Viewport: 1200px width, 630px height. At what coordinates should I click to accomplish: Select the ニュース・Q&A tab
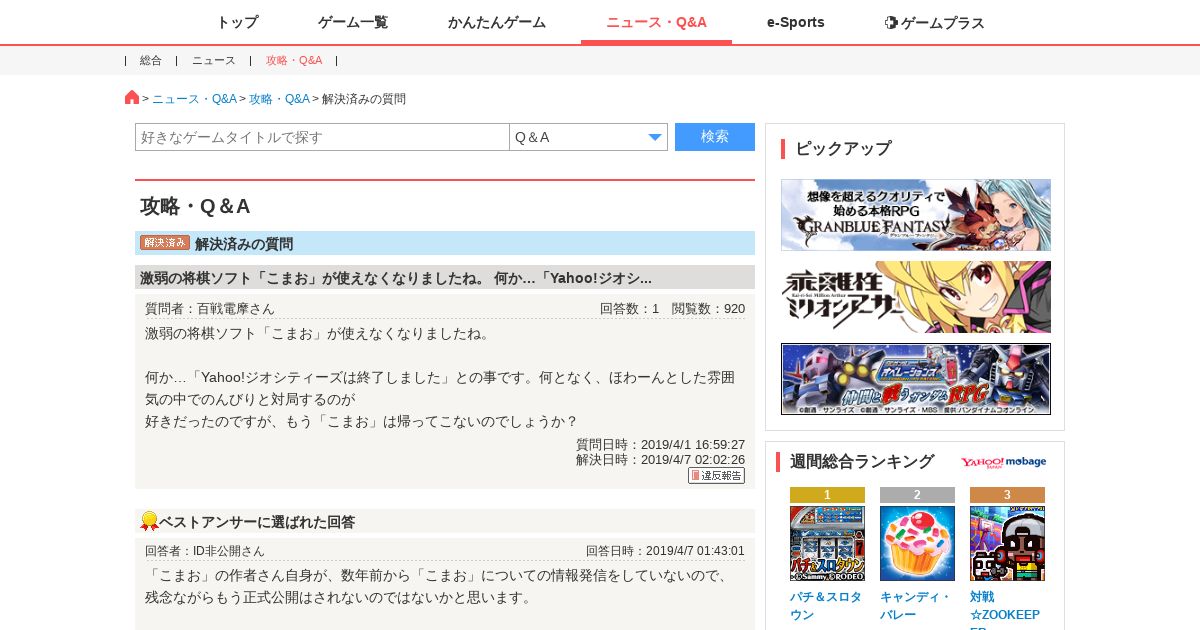[x=656, y=22]
